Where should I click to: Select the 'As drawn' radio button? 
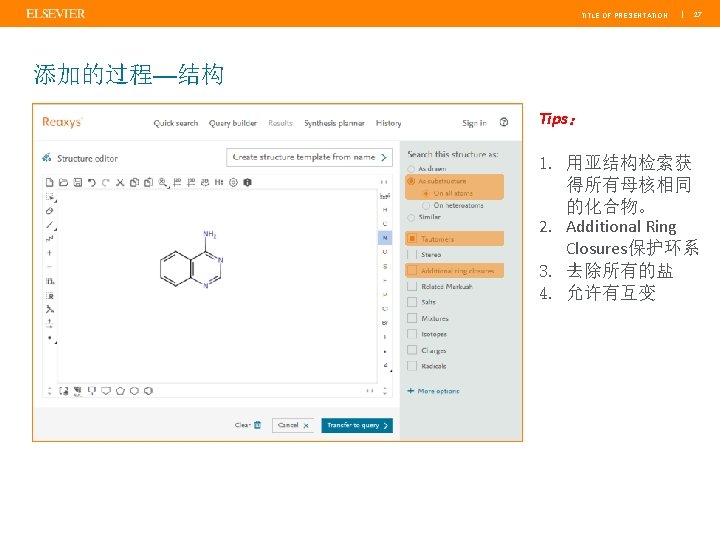point(411,169)
